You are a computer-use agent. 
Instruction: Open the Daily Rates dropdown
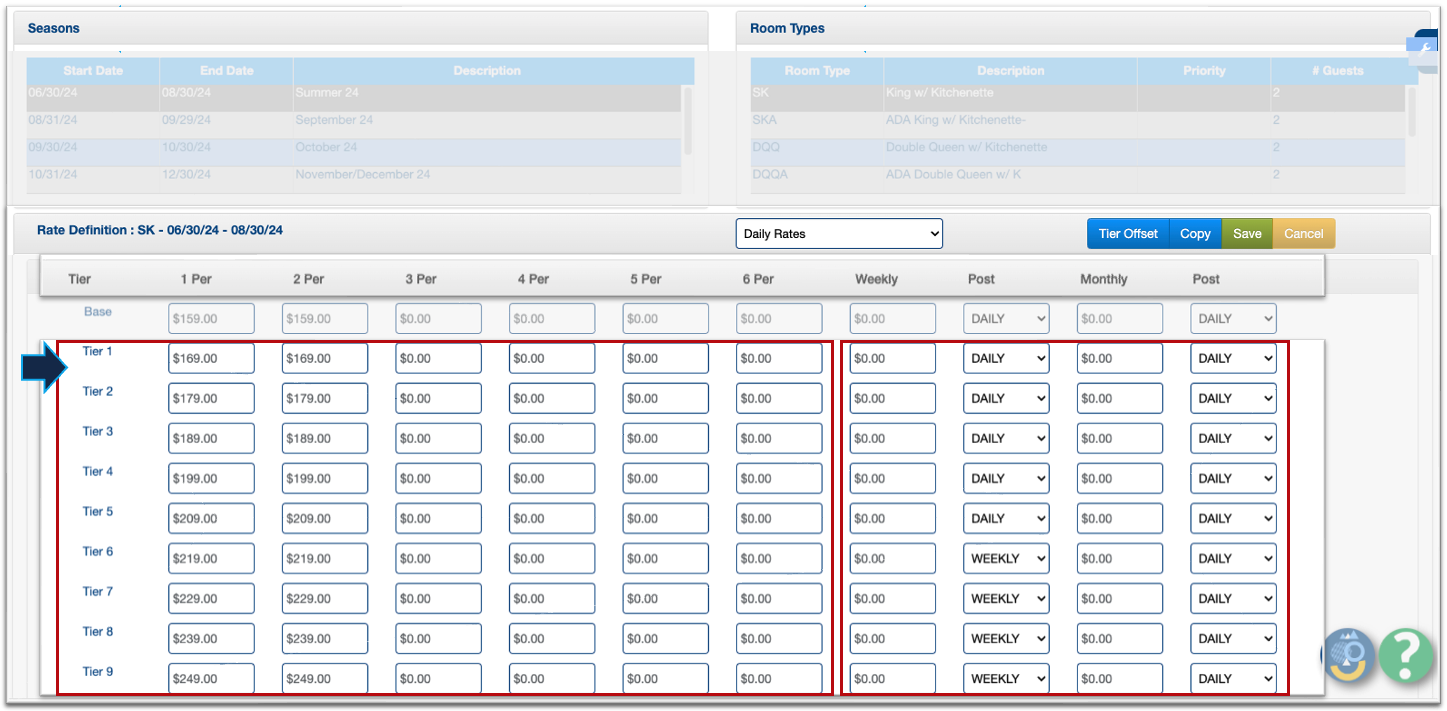839,234
